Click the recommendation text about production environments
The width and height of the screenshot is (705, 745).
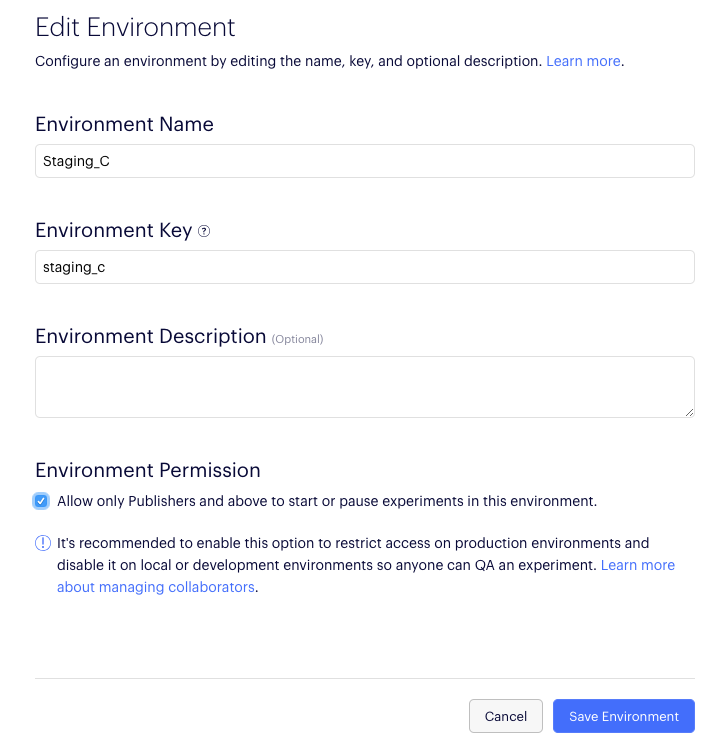pos(352,543)
